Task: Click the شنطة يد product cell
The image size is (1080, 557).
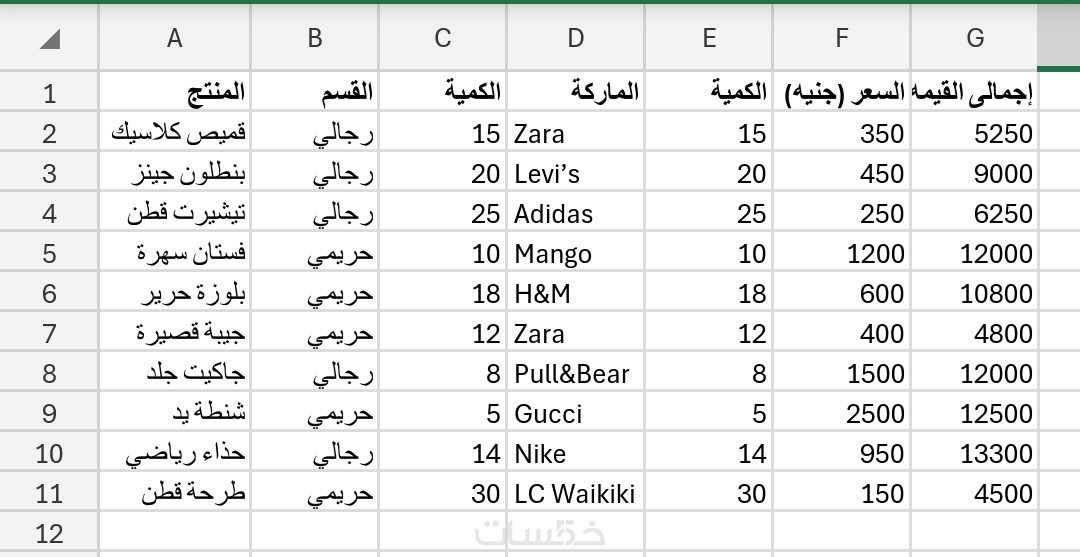Action: (x=175, y=414)
